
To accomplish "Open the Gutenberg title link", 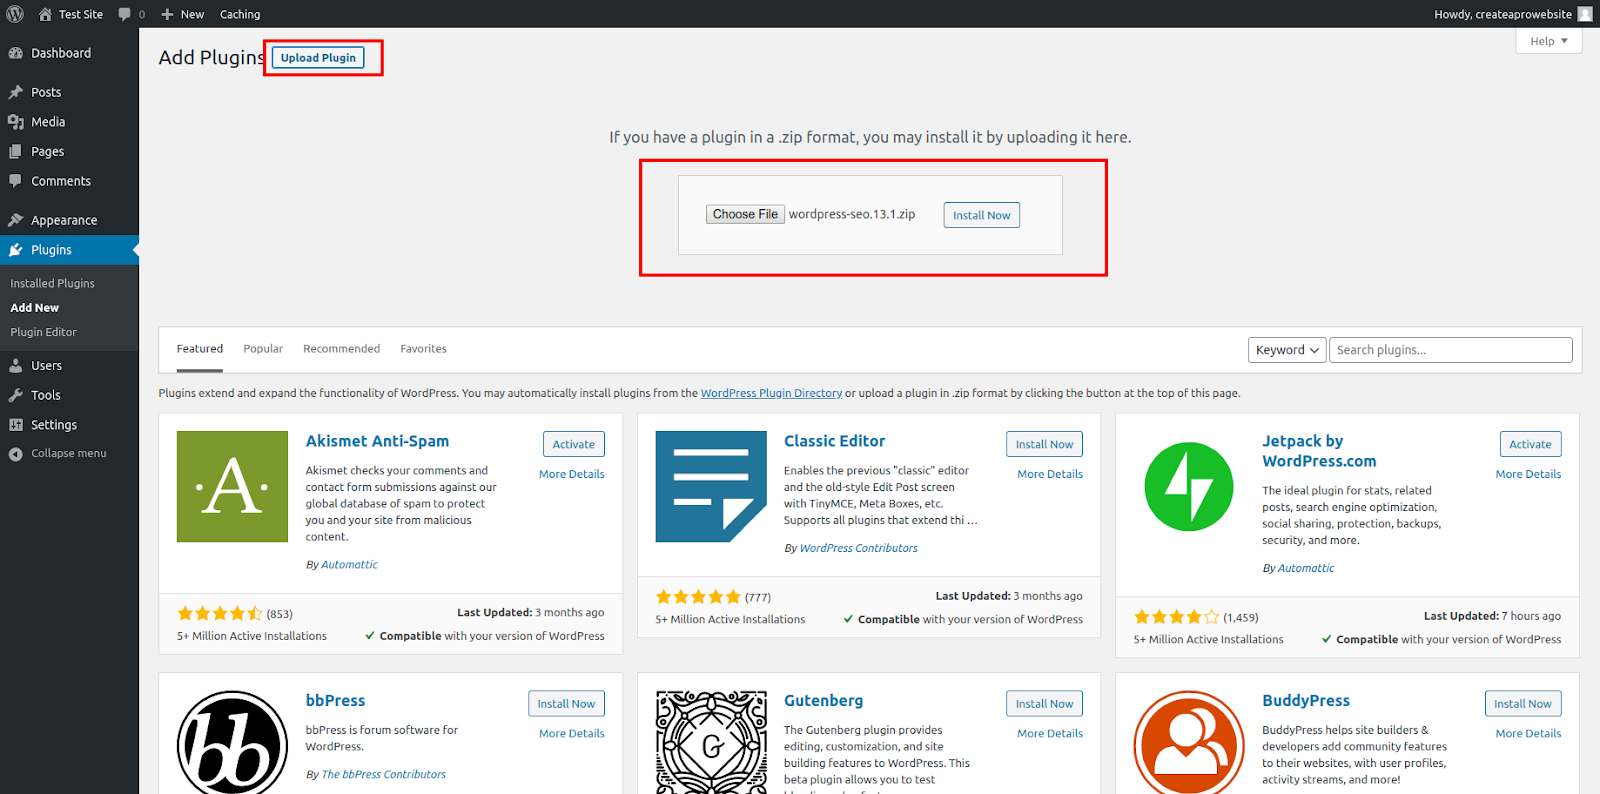I will [823, 701].
